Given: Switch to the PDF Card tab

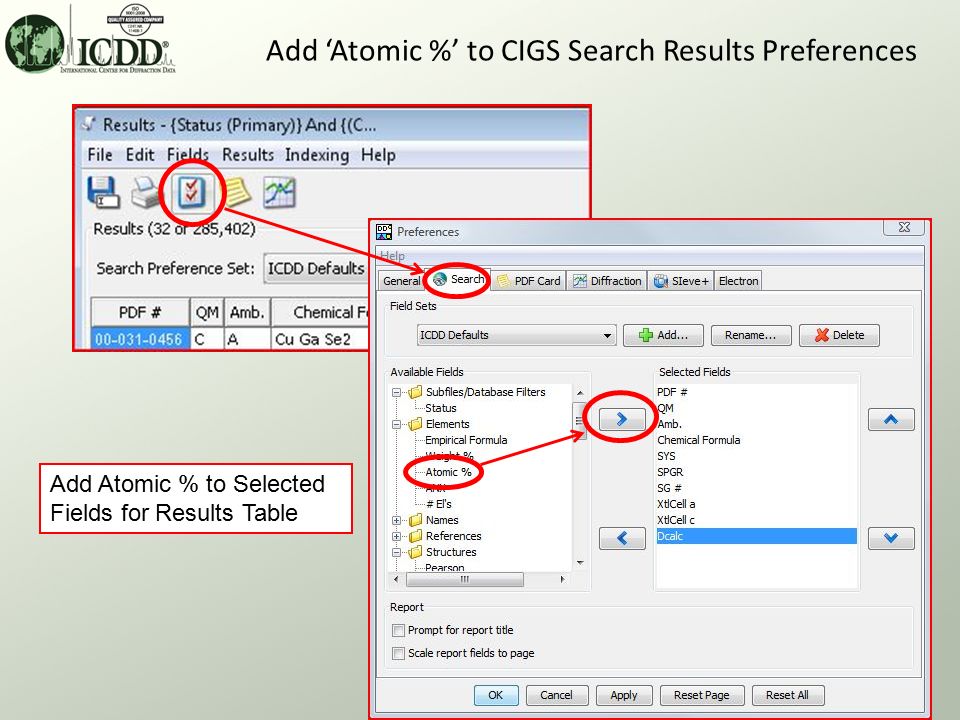Looking at the screenshot, I should (529, 281).
